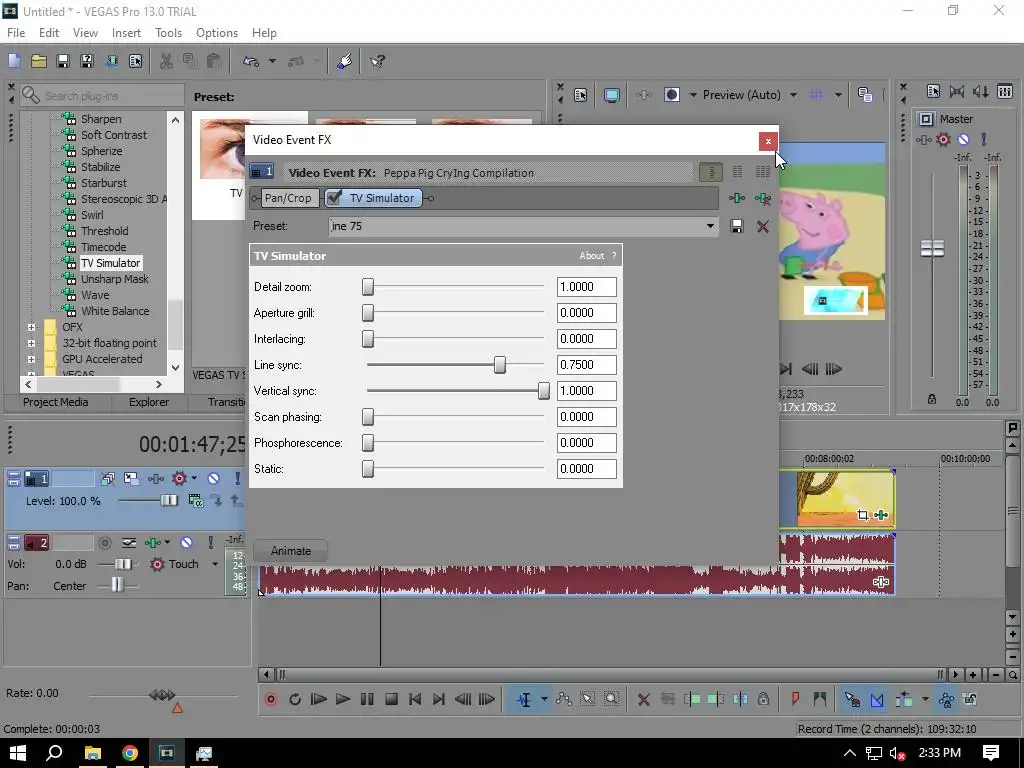Select Soft Contrast plug-in
The height and width of the screenshot is (768, 1024).
[114, 135]
